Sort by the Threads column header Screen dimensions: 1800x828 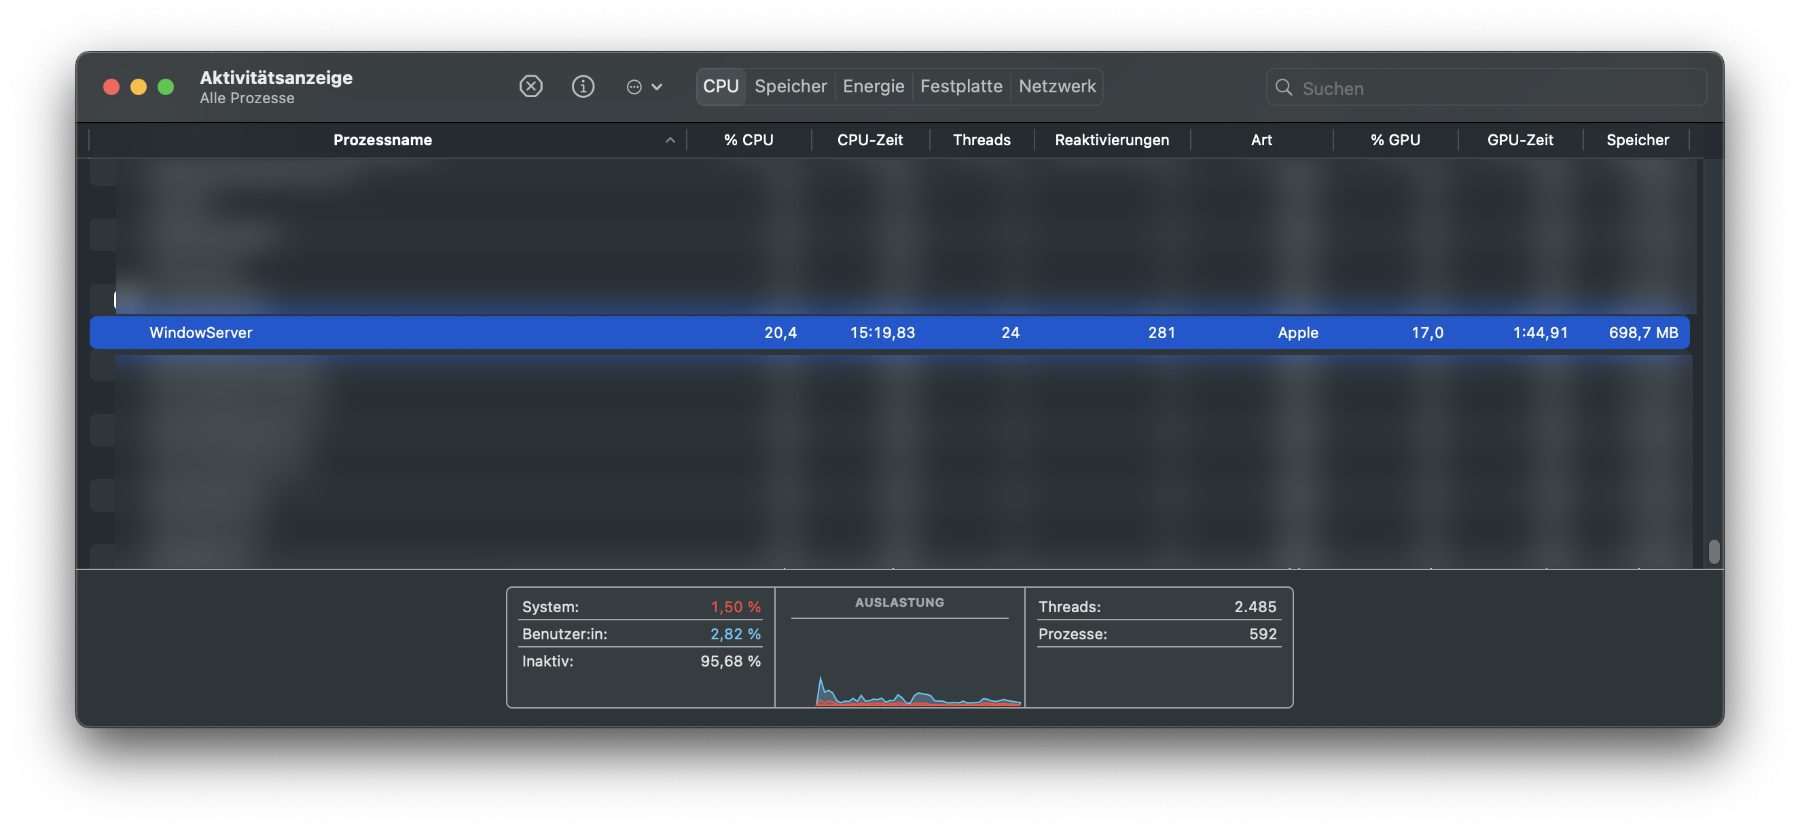981,140
